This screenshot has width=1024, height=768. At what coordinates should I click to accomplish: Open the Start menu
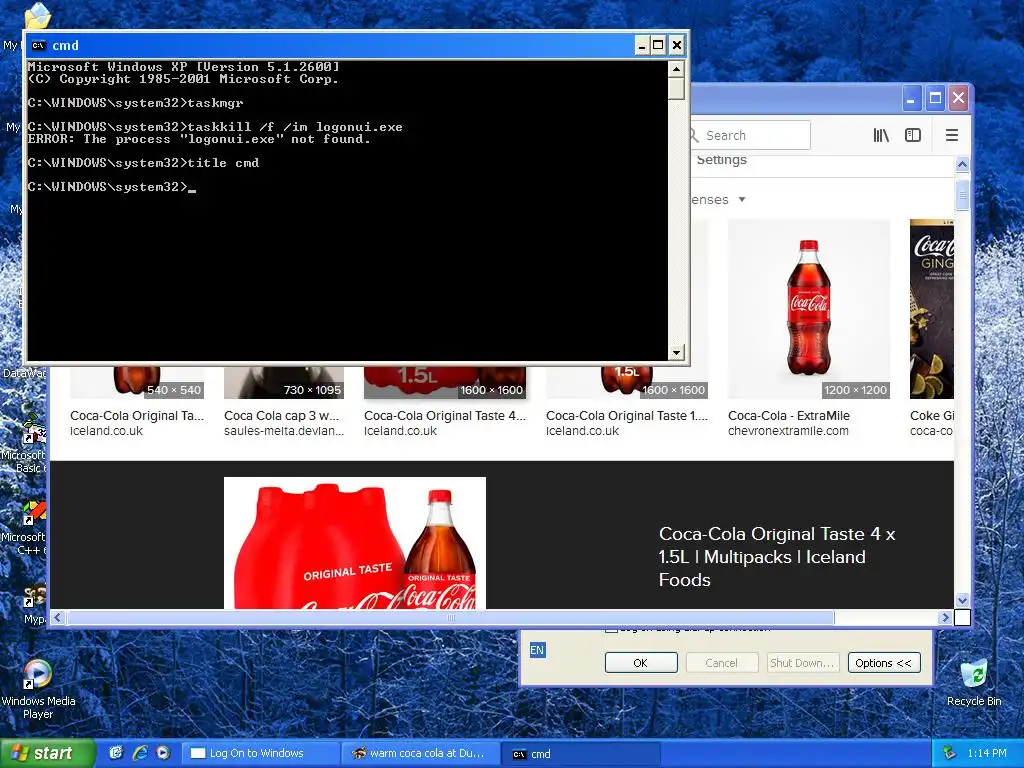(48, 754)
